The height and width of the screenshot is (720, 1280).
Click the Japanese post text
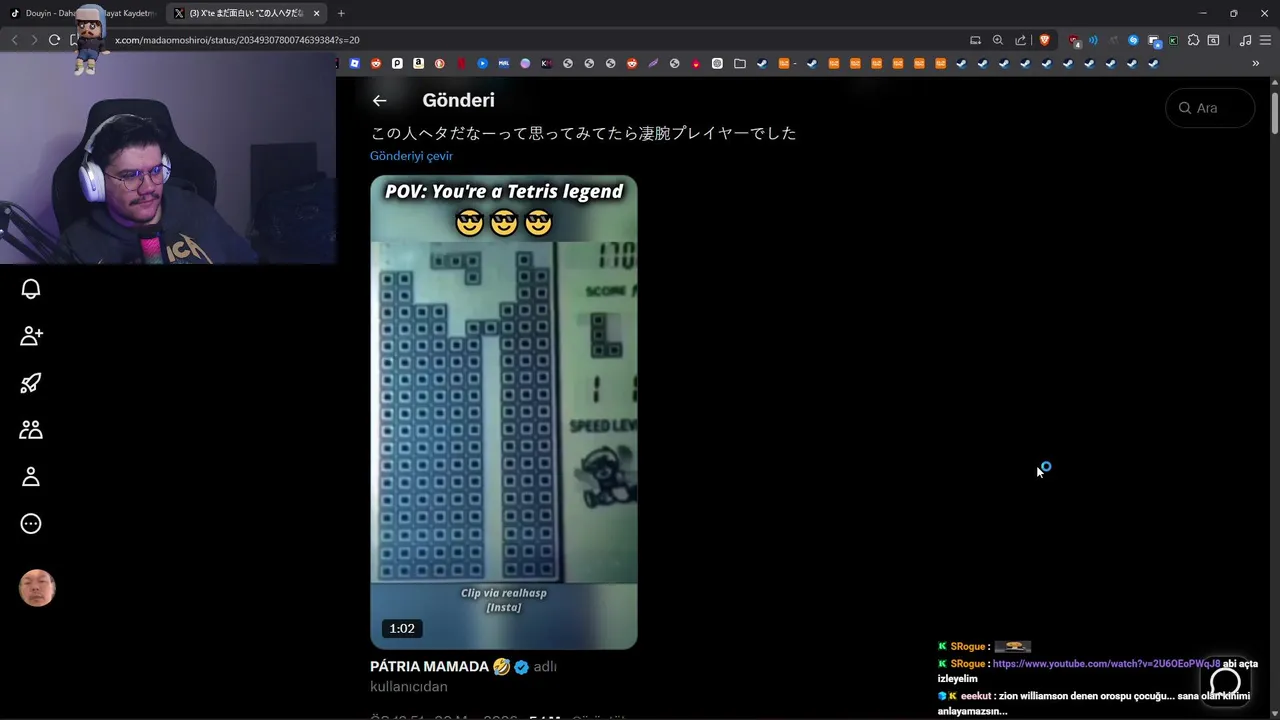point(583,133)
